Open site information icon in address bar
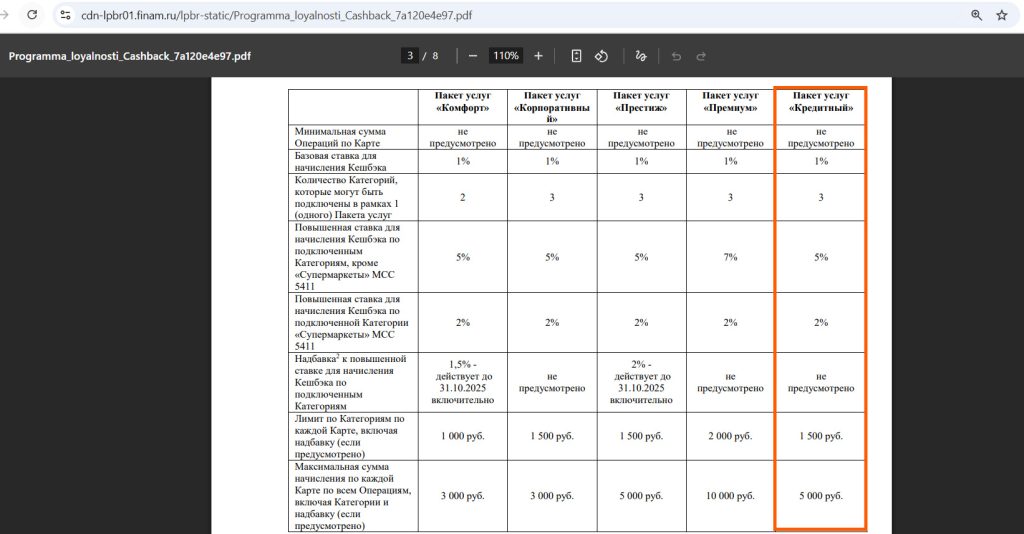The width and height of the screenshot is (1024, 534). click(x=65, y=15)
